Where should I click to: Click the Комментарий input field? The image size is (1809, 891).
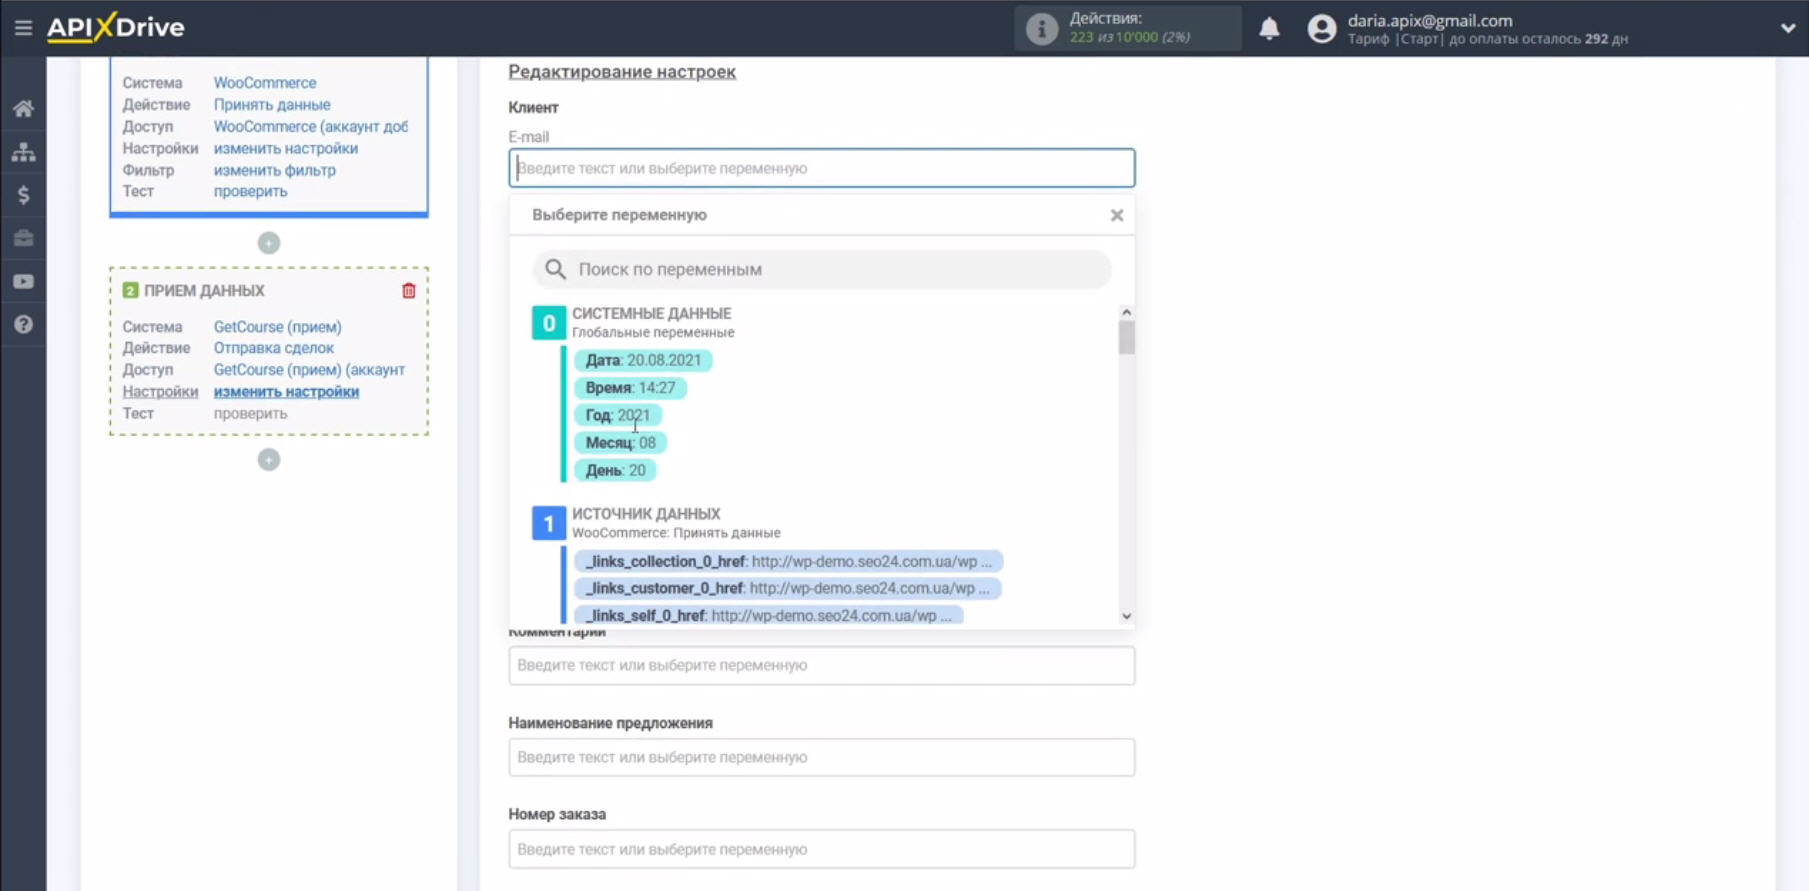click(x=822, y=665)
